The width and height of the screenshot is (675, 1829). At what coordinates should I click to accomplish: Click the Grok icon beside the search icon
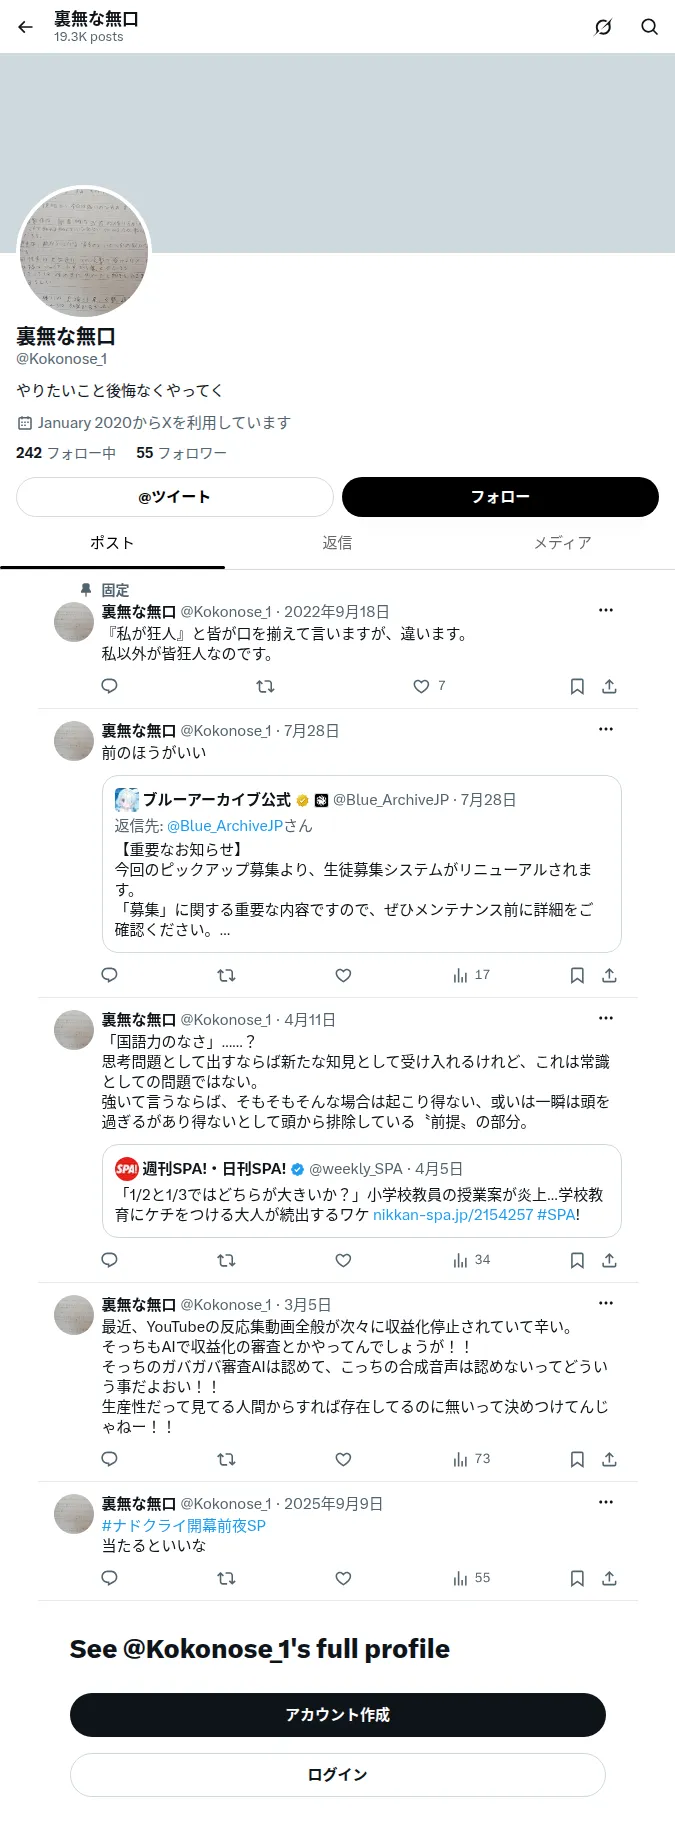point(603,27)
